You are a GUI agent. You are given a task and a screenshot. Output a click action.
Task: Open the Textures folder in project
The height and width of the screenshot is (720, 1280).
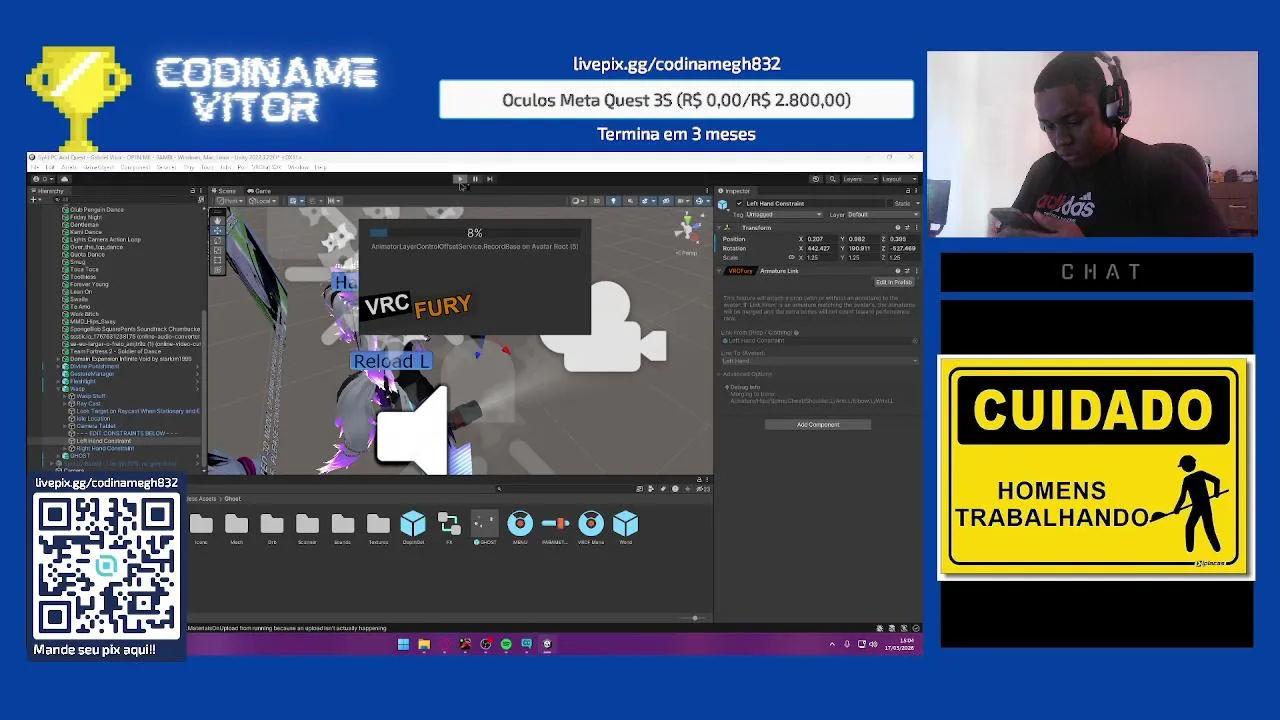pos(378,527)
